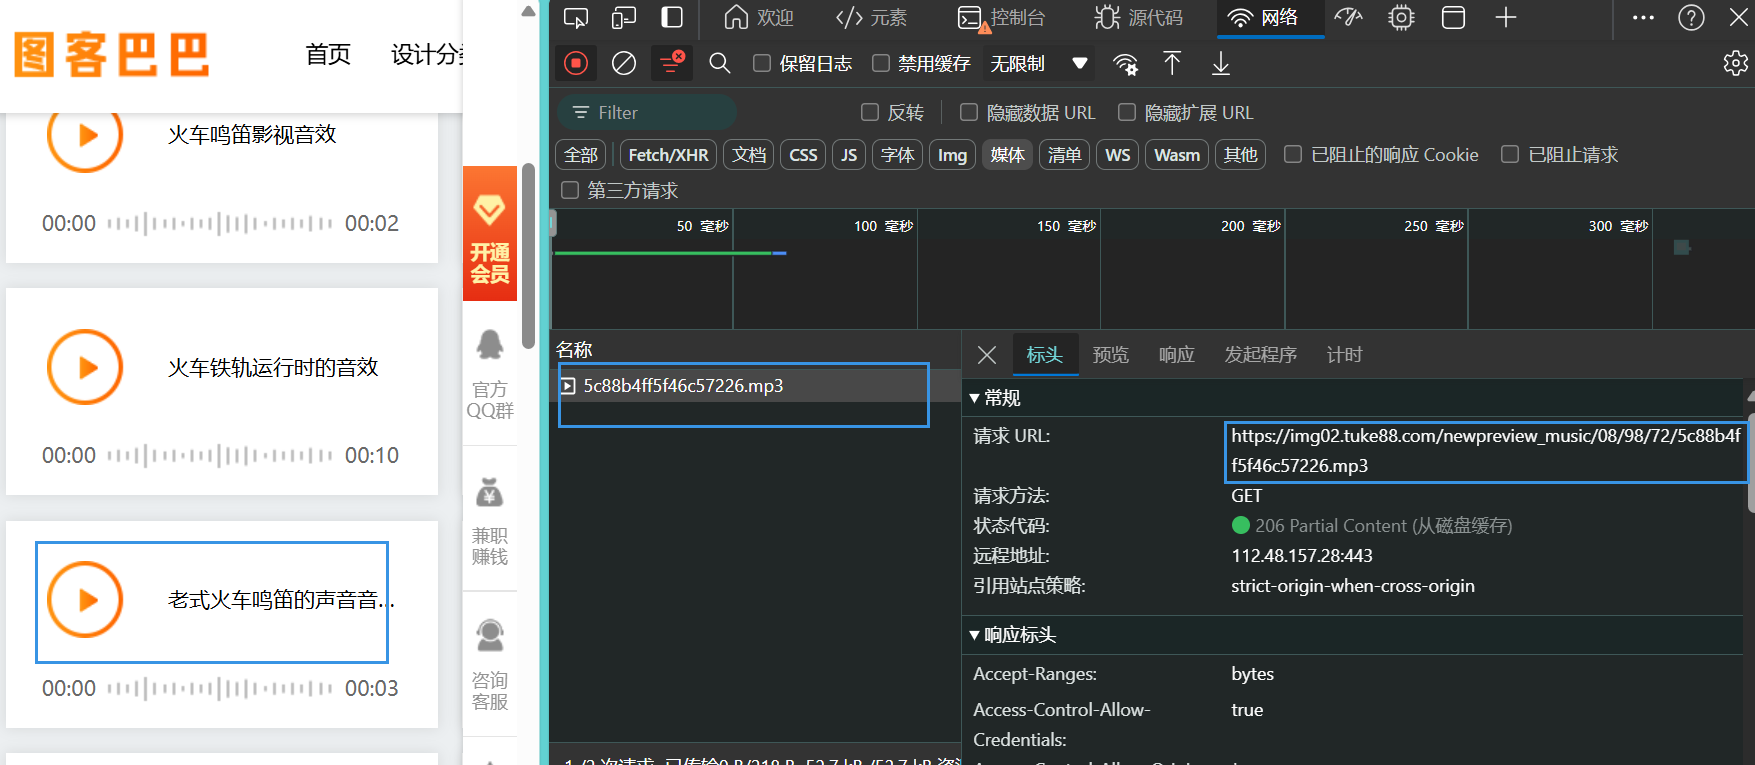Play 火车铁轨运行时的音效 audio
The width and height of the screenshot is (1755, 765).
point(86,367)
